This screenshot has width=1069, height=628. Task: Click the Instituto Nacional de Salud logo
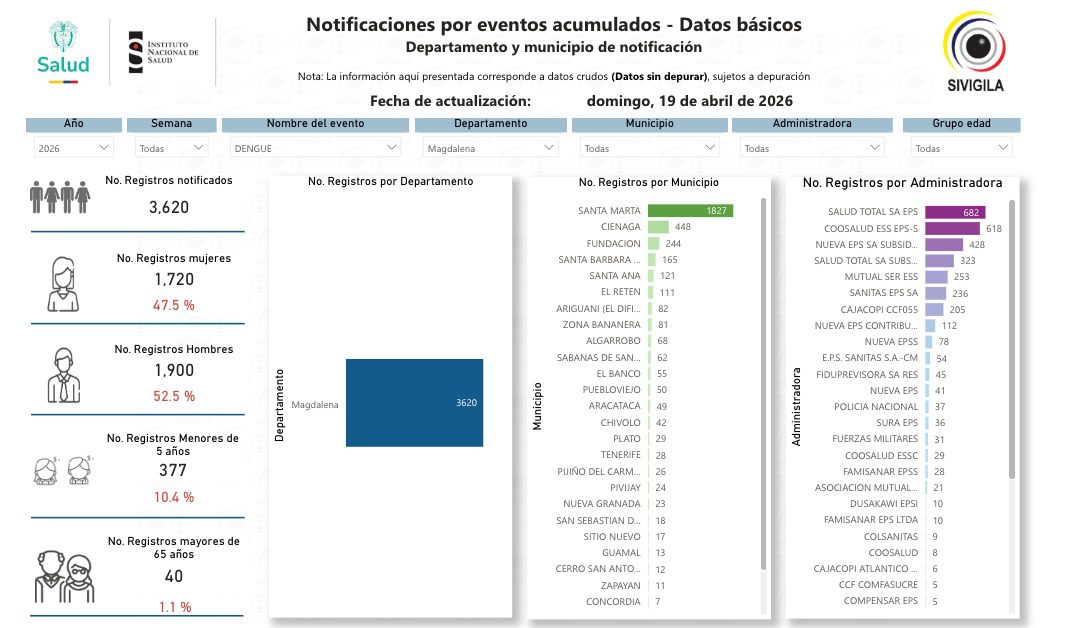coord(164,51)
